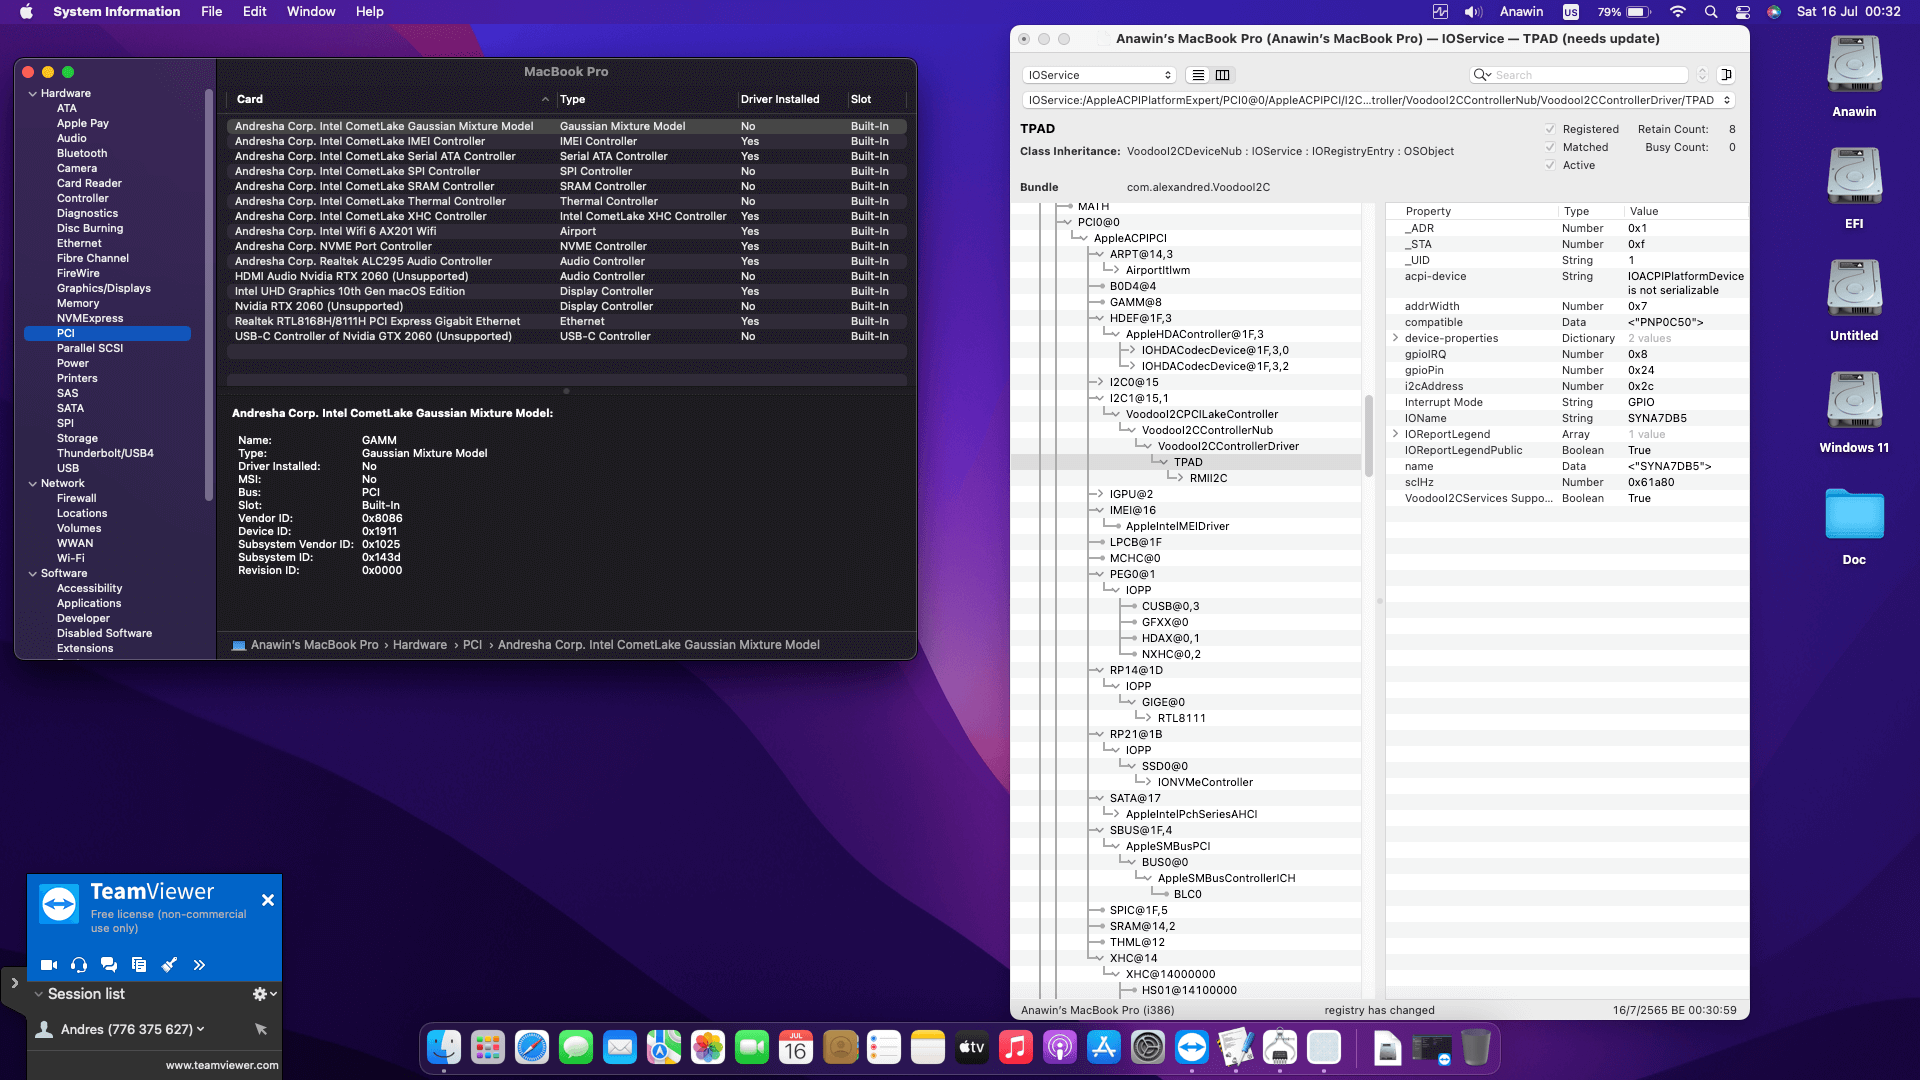The image size is (1920, 1080).
Task: Start TeamViewer video call
Action: (x=48, y=965)
